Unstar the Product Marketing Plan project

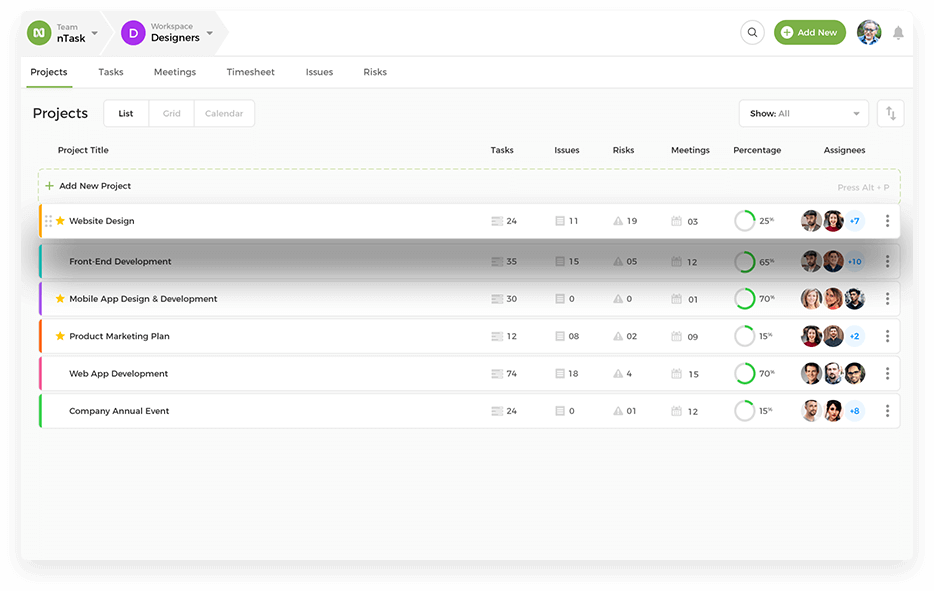60,337
